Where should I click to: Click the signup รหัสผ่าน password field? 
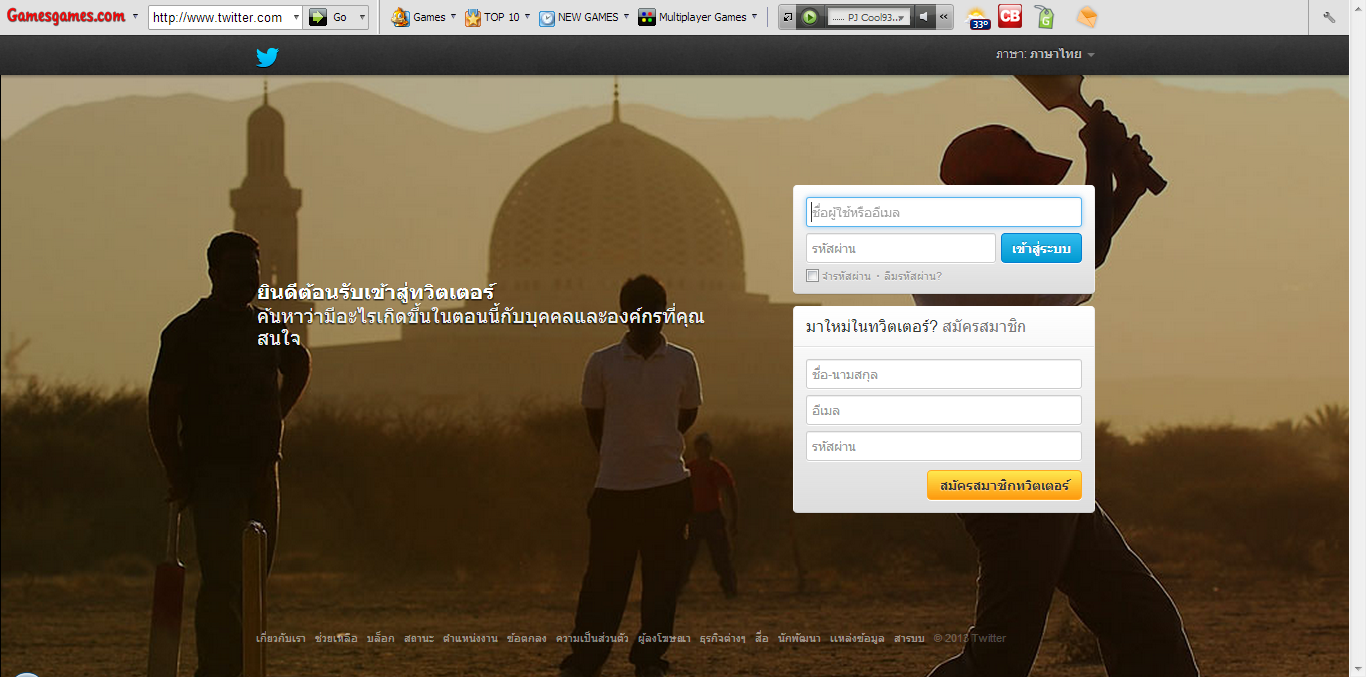pos(944,446)
